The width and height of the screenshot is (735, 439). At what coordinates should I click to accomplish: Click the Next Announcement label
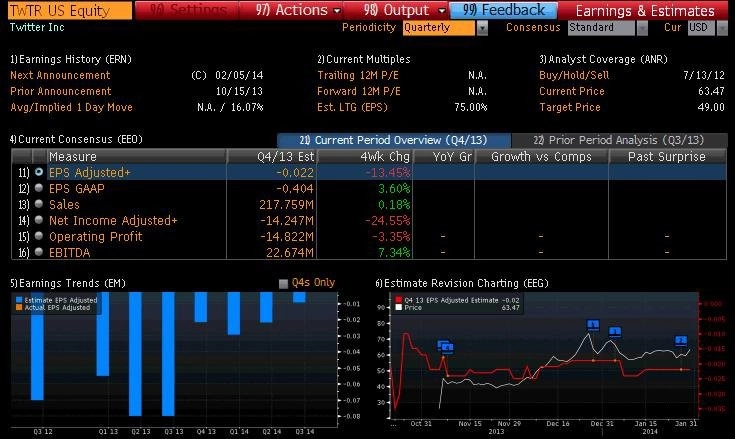pos(60,75)
